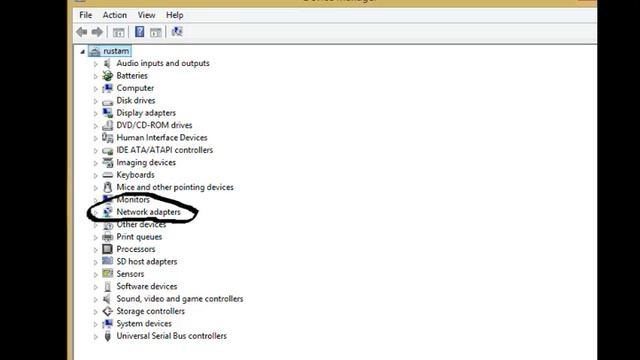Viewport: 640px width, 360px height.
Task: Click the Back arrow toolbar button
Action: pos(82,32)
